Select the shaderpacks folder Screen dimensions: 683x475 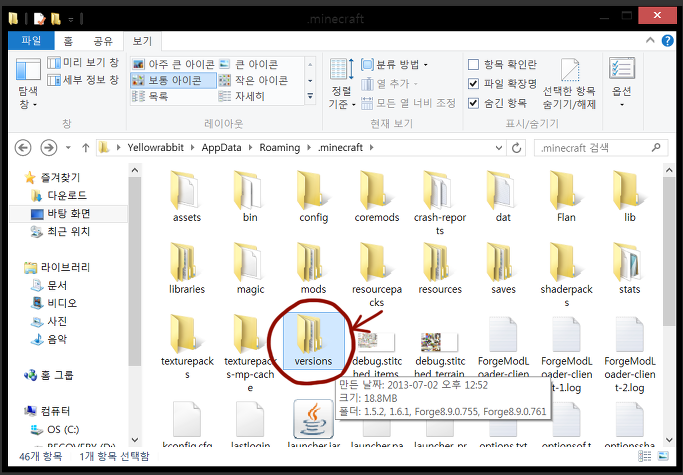pos(566,275)
